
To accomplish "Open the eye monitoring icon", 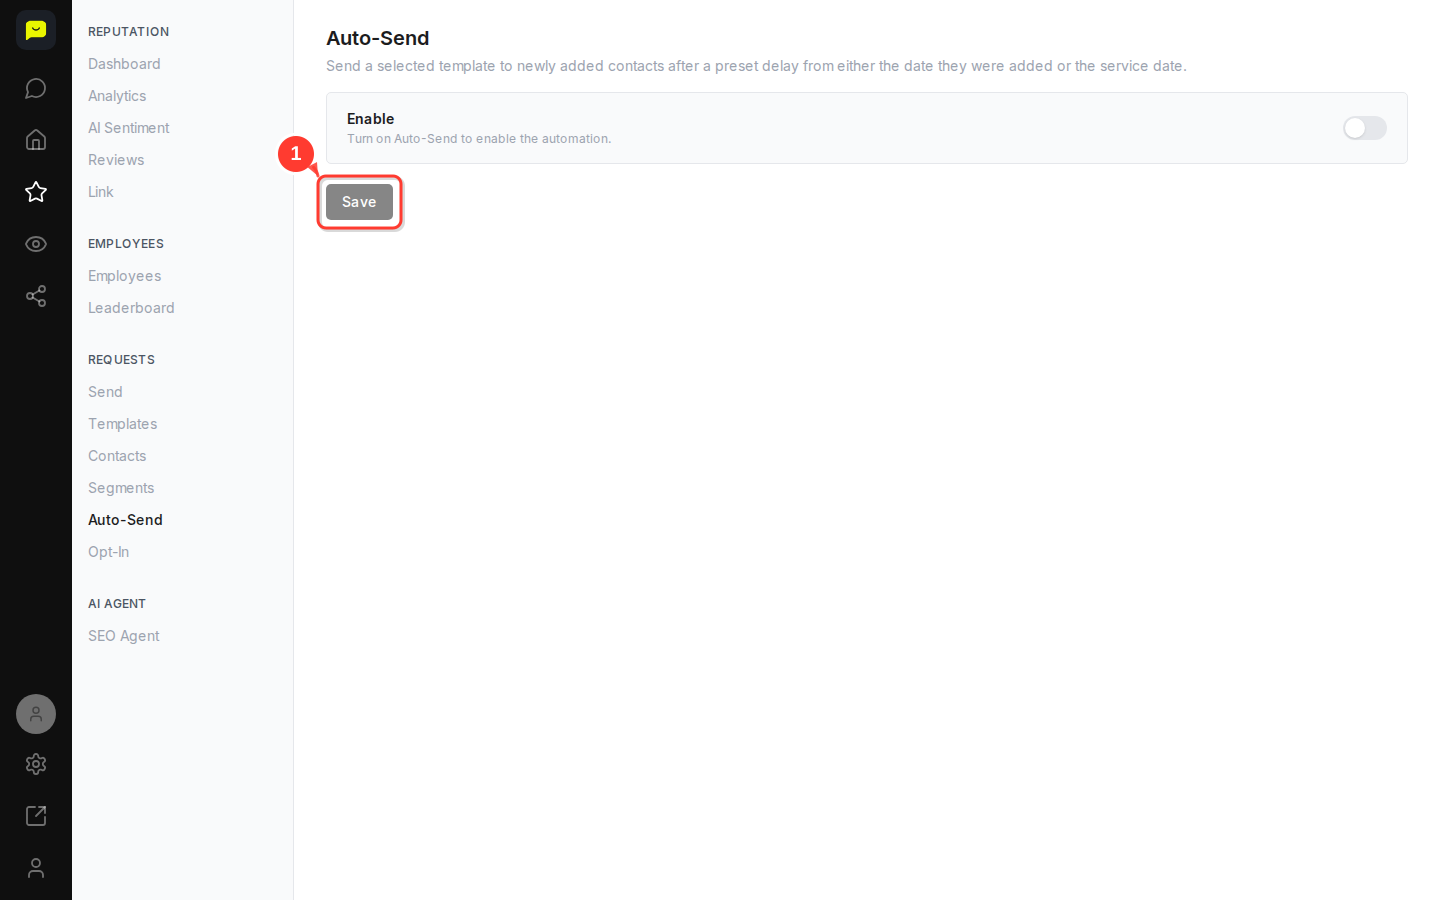I will (x=36, y=244).
